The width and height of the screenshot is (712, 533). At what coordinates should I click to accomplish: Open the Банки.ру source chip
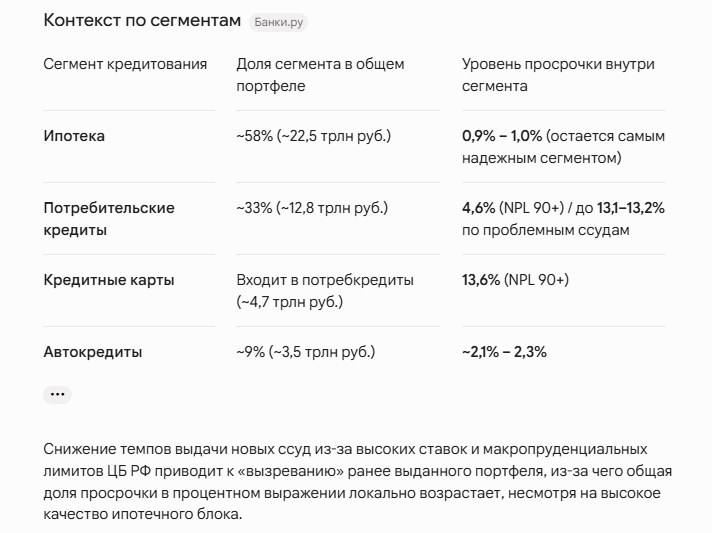(x=278, y=22)
